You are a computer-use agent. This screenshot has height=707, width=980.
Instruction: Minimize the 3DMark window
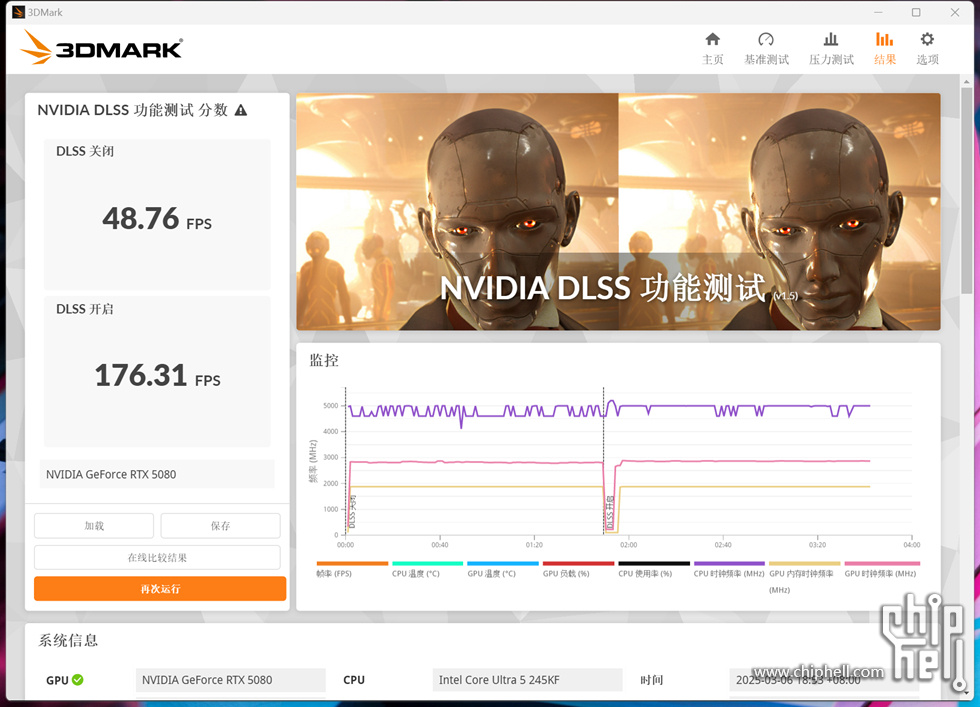(878, 12)
